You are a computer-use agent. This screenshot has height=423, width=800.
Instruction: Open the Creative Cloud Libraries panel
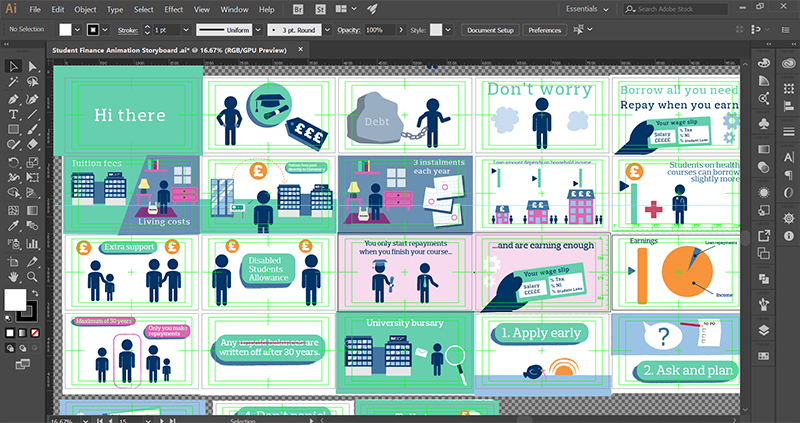[789, 63]
